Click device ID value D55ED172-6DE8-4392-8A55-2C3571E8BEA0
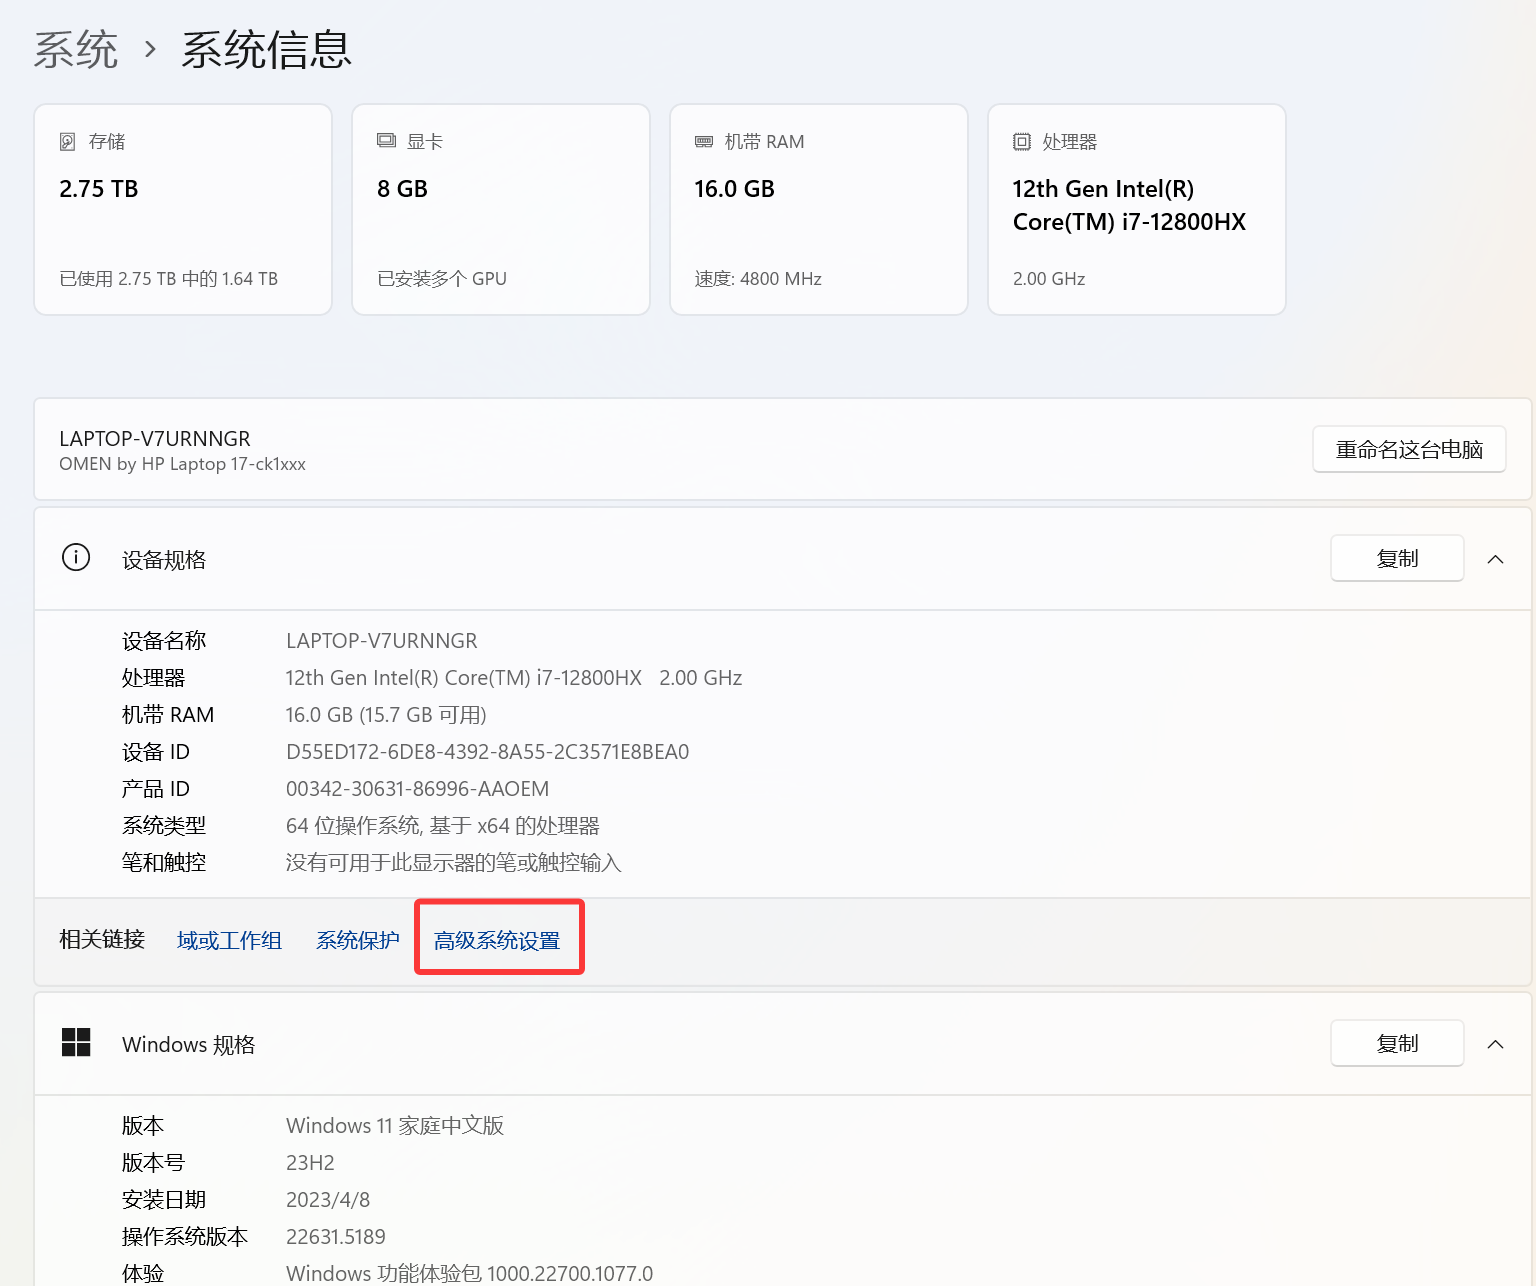 pyautogui.click(x=487, y=752)
